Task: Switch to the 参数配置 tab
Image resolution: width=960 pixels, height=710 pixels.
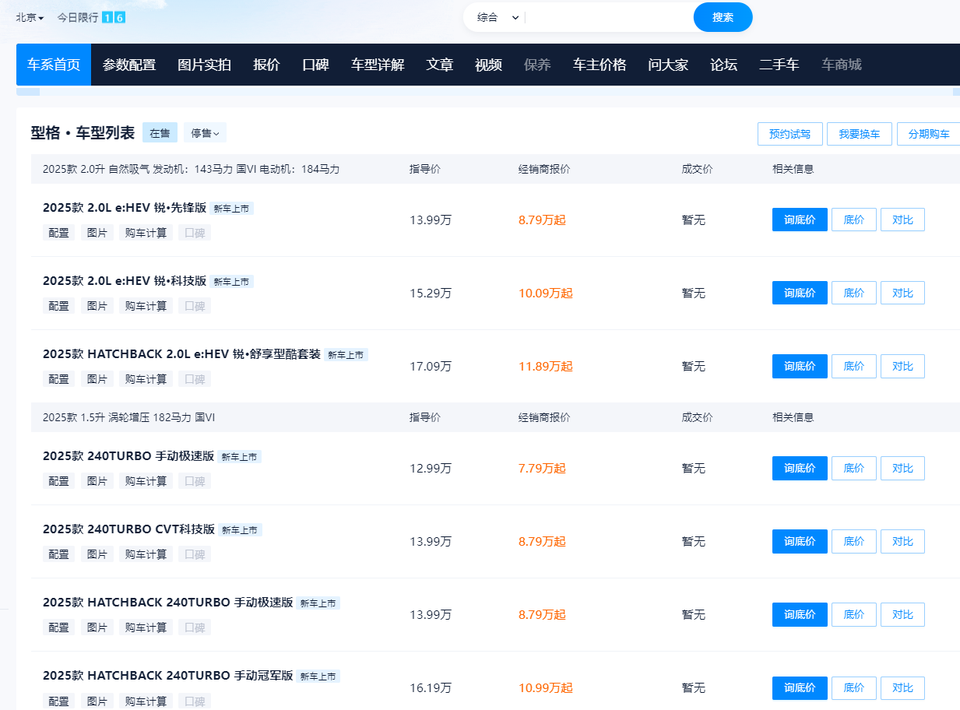Action: point(129,65)
